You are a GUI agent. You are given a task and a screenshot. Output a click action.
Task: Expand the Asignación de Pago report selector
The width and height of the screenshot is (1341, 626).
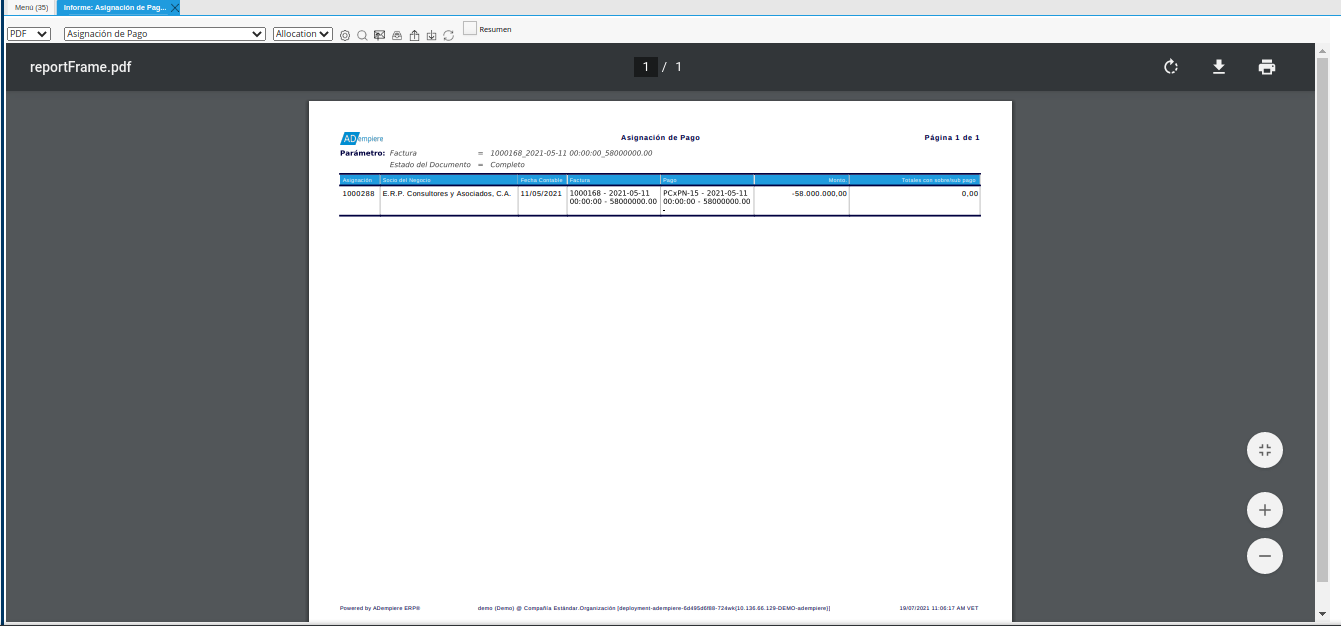click(x=163, y=33)
